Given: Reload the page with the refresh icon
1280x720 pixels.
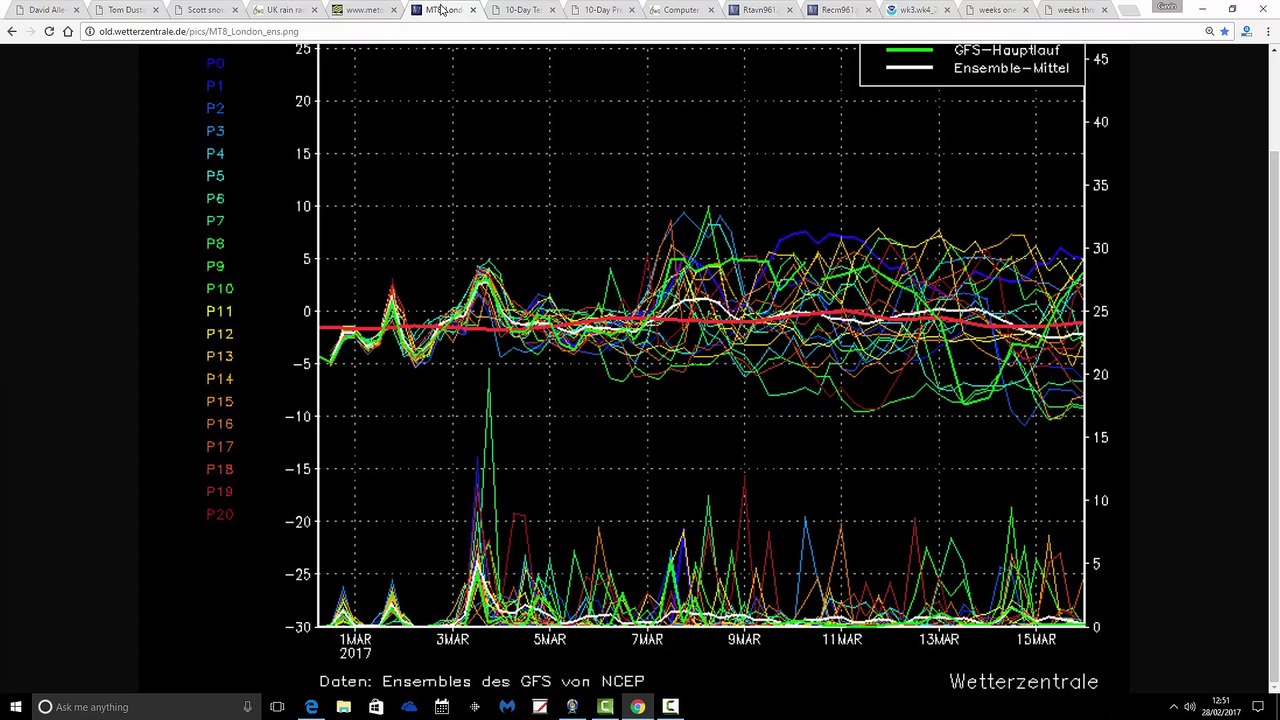Looking at the screenshot, I should coord(49,31).
